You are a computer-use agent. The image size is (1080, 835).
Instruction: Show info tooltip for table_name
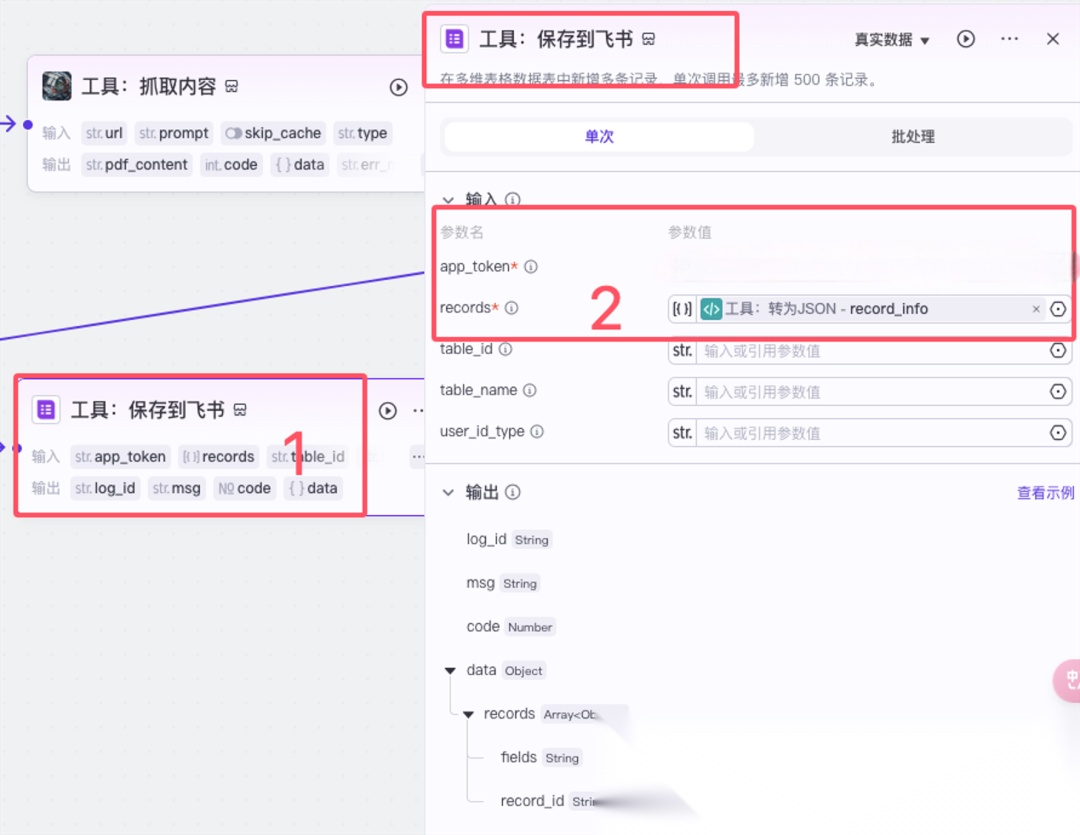530,391
